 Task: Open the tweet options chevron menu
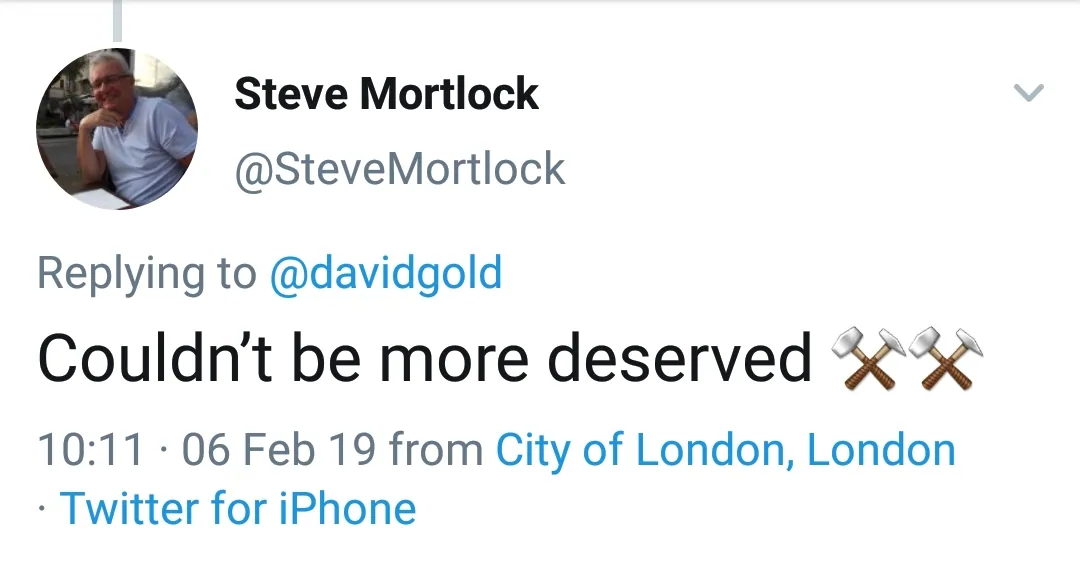pos(1028,94)
